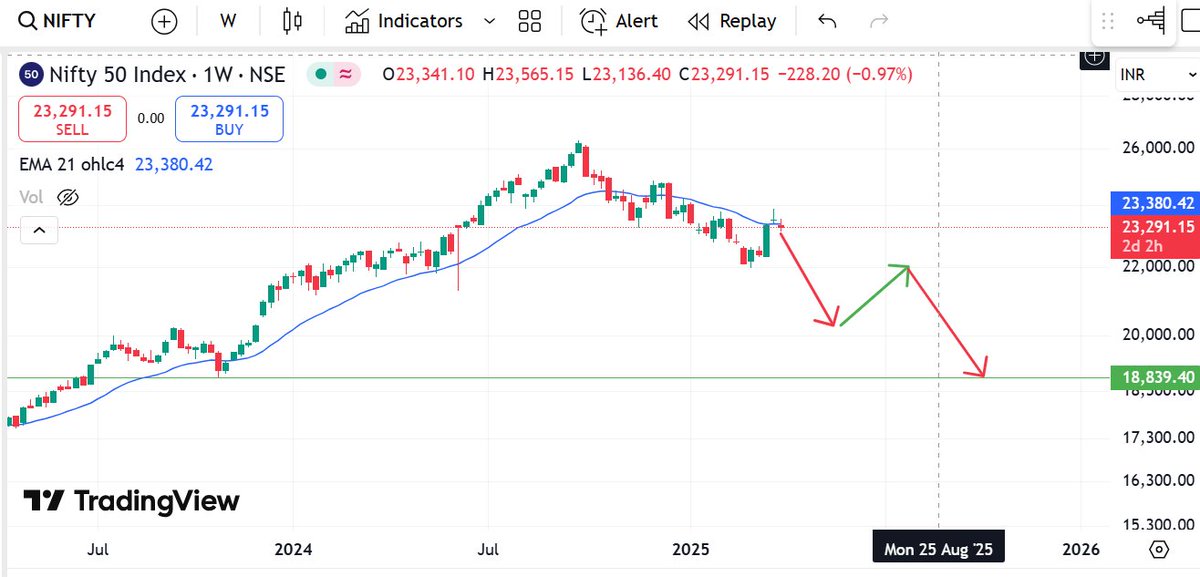The image size is (1200, 577).
Task: Click the Mon 25 Aug '25 date label
Action: click(x=938, y=549)
